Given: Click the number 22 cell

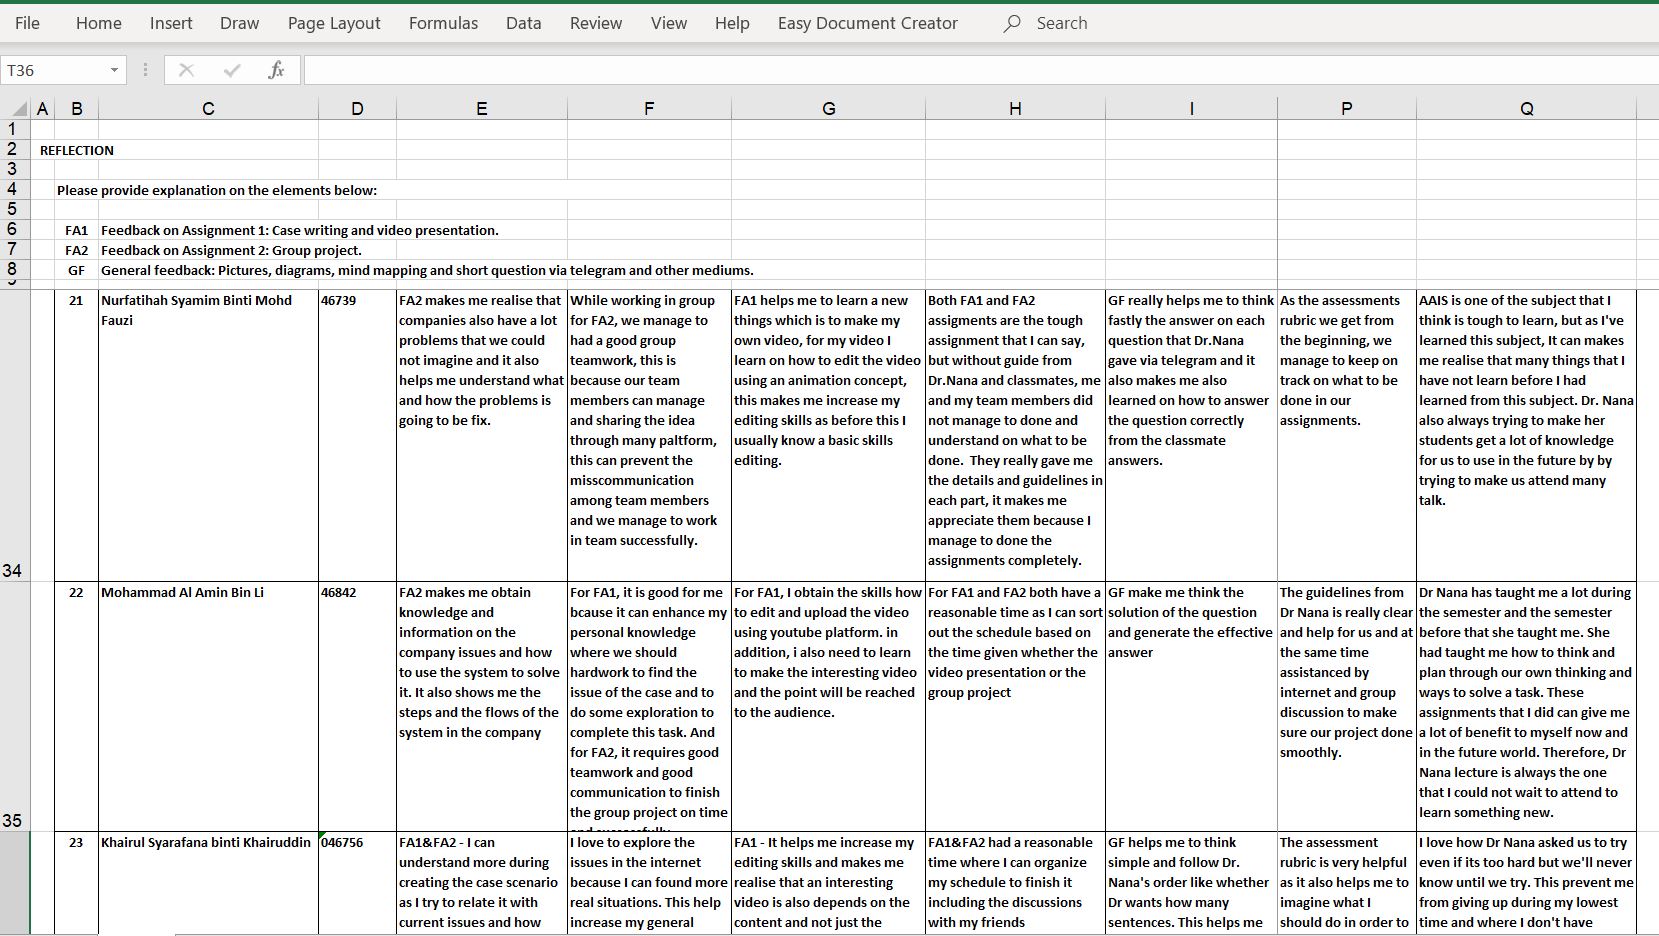Looking at the screenshot, I should pos(77,707).
